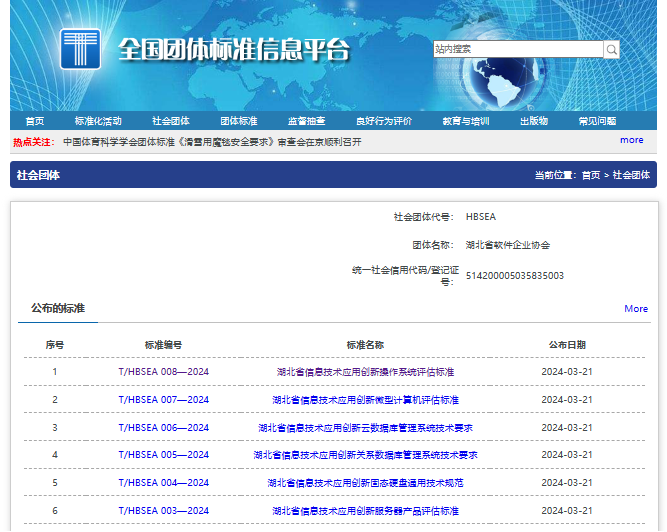Screen dimensions: 667x532
Task: Open standard number T/HBSEA 007—2024
Action: [164, 400]
